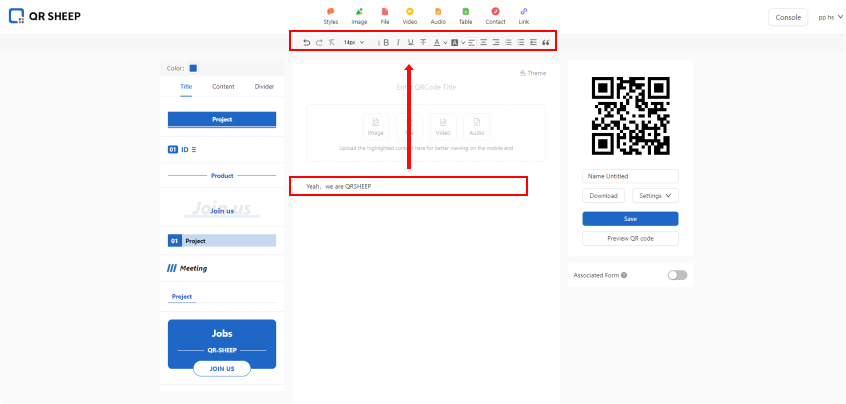
Task: Insert an ordered list
Action: point(508,43)
